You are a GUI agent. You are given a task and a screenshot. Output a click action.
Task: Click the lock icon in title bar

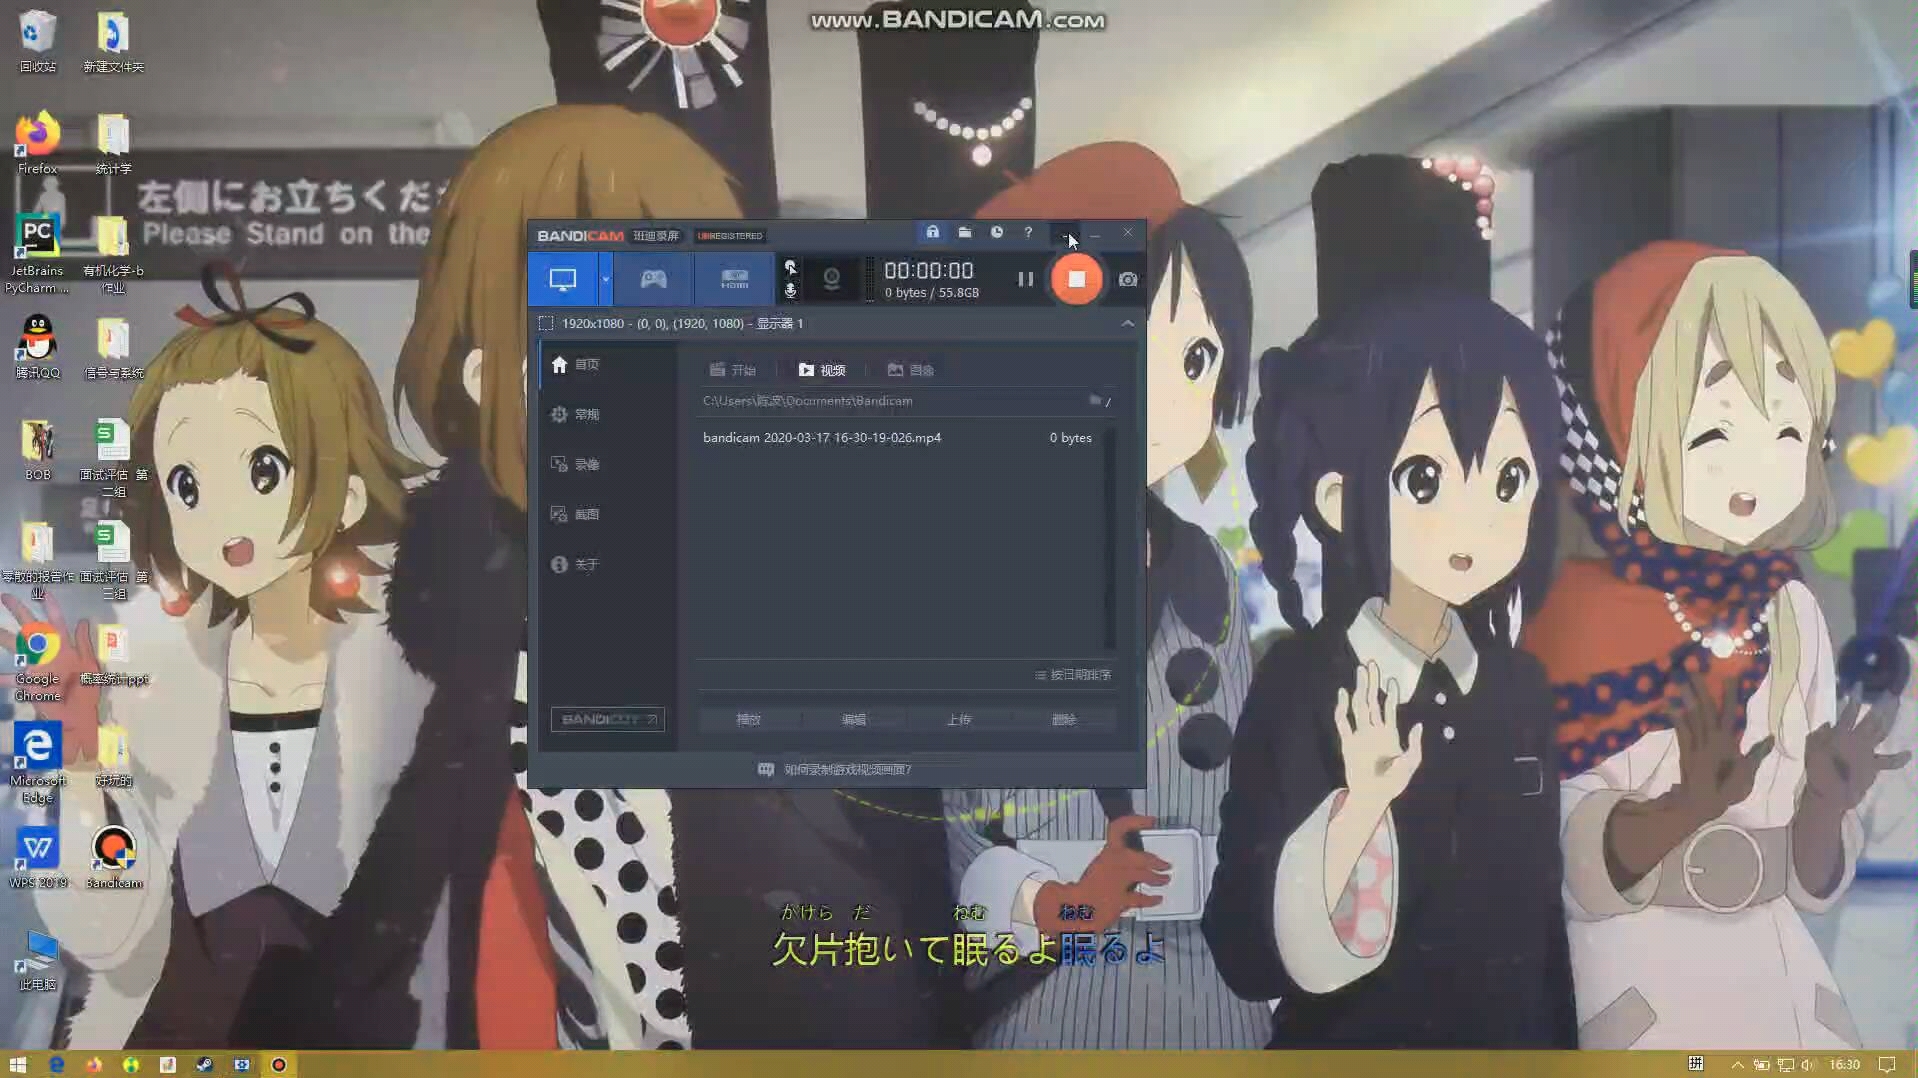click(x=932, y=232)
